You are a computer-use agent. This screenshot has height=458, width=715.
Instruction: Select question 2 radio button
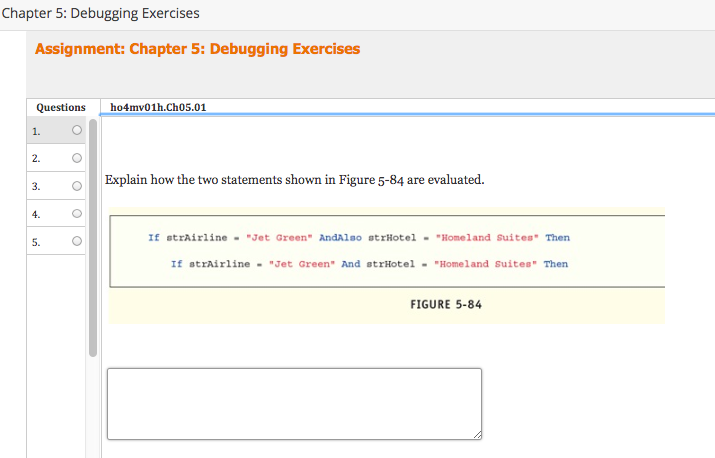(x=77, y=158)
